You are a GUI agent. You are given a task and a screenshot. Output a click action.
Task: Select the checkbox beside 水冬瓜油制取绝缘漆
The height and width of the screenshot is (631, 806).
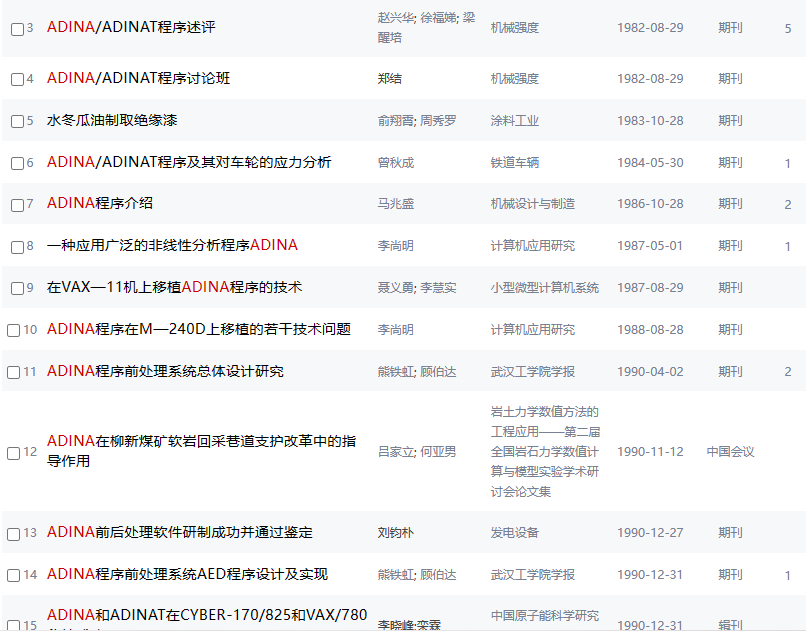point(15,120)
